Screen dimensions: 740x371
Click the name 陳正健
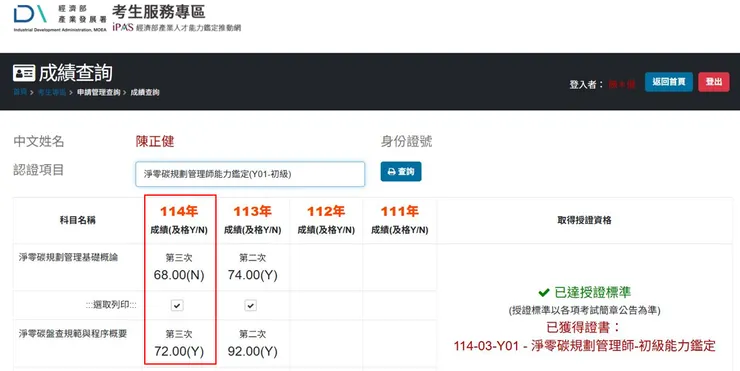point(155,141)
